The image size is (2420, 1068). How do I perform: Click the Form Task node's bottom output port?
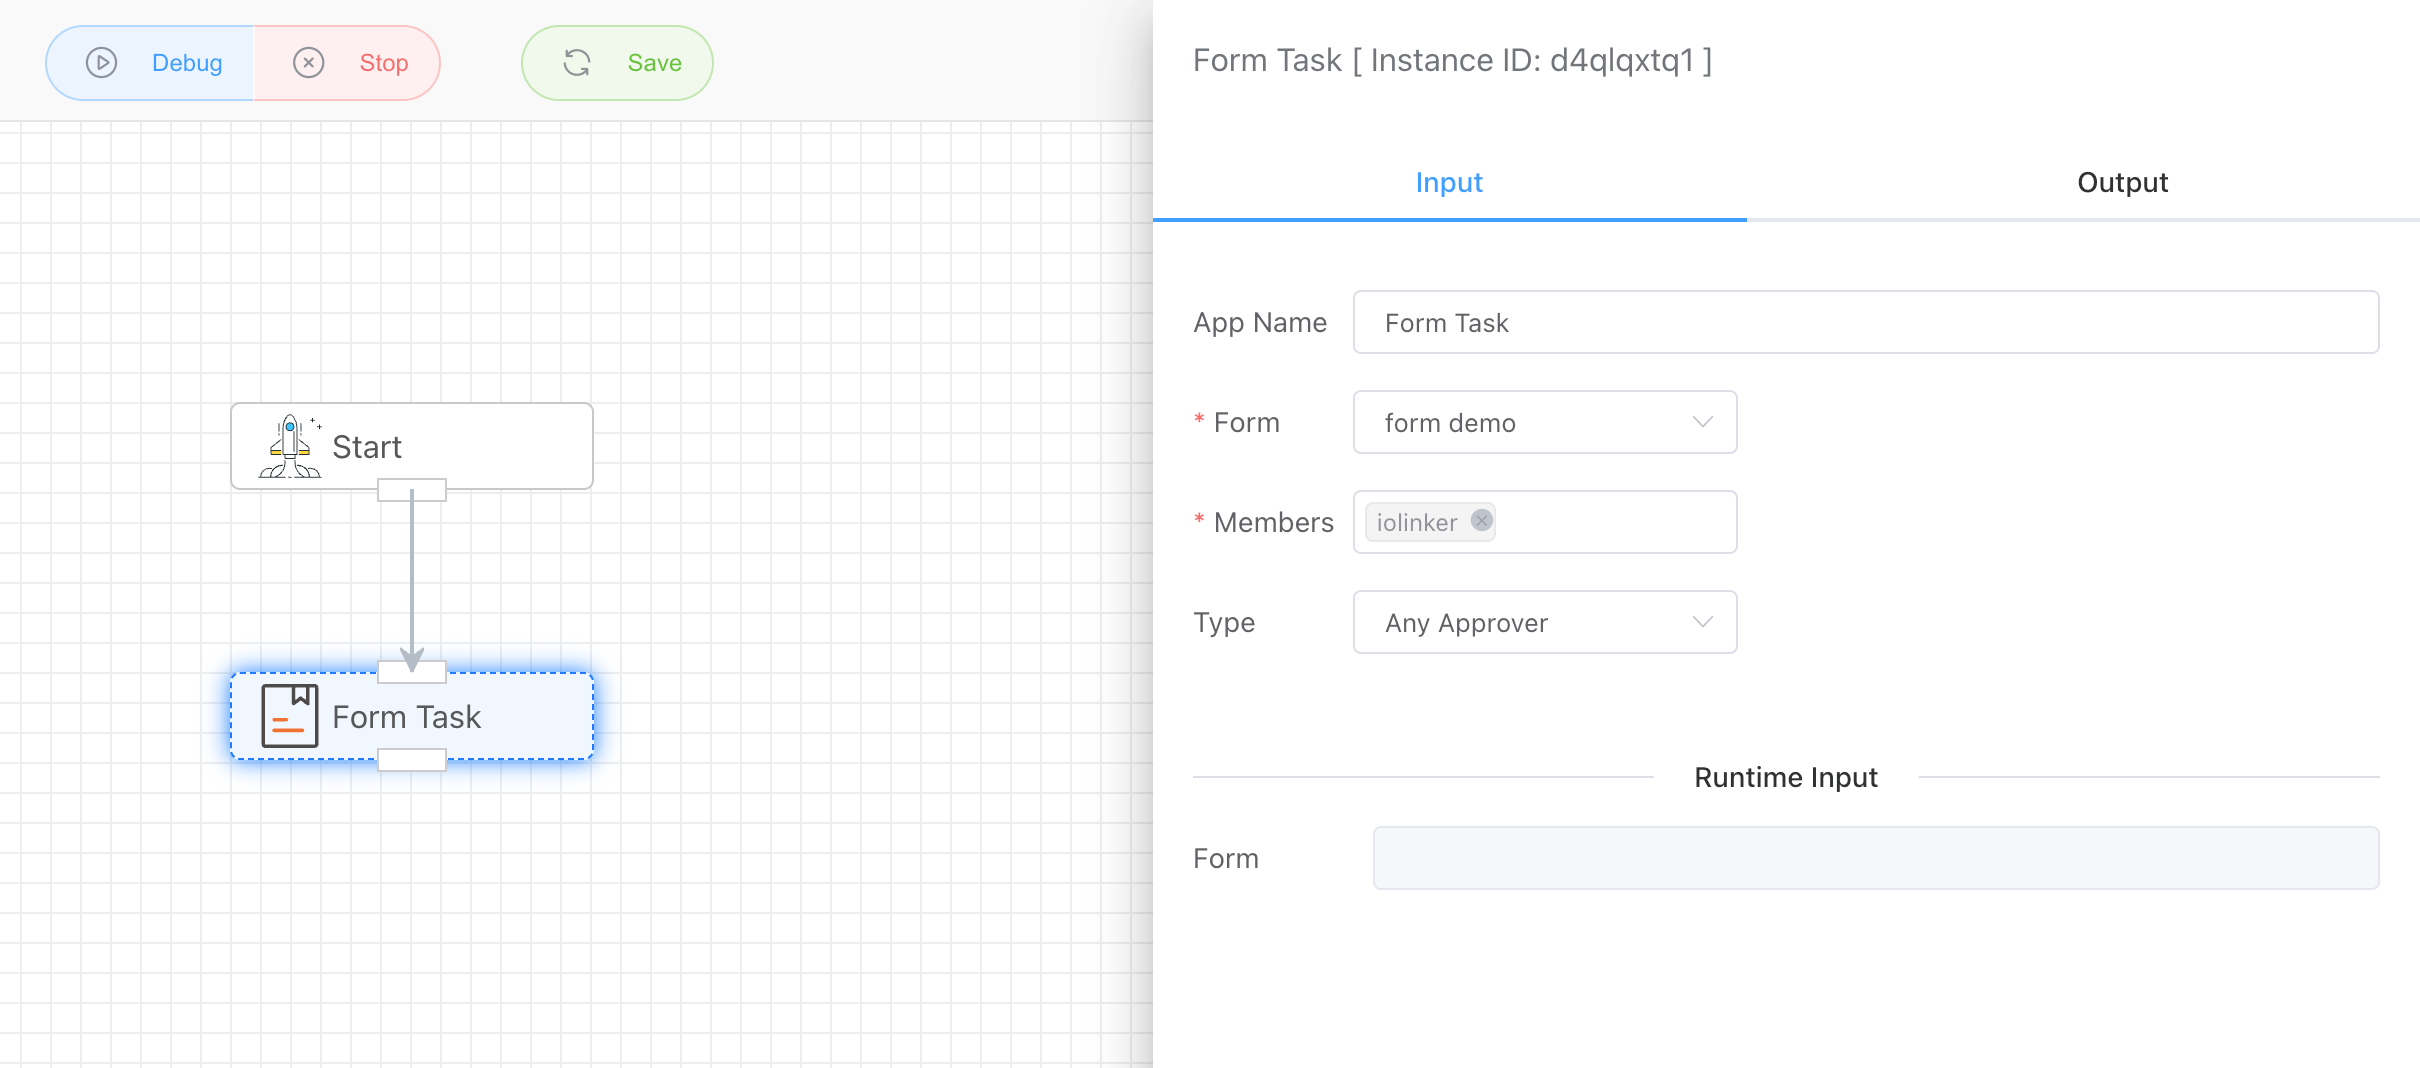pos(411,760)
